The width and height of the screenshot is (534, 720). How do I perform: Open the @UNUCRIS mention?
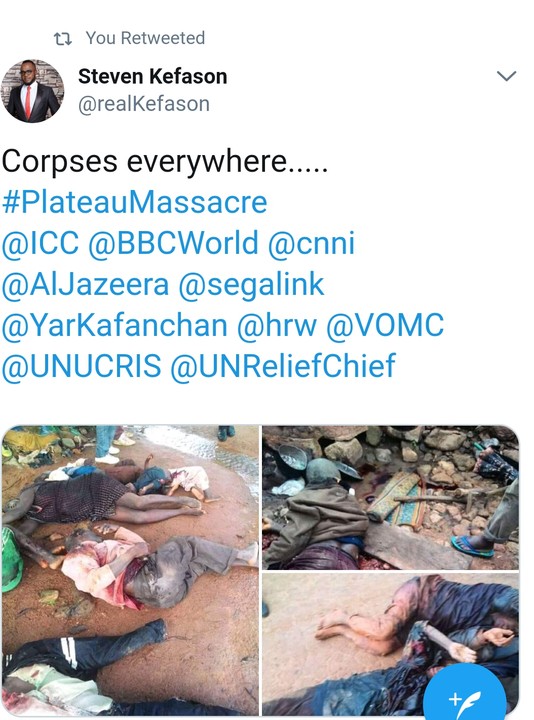(82, 366)
